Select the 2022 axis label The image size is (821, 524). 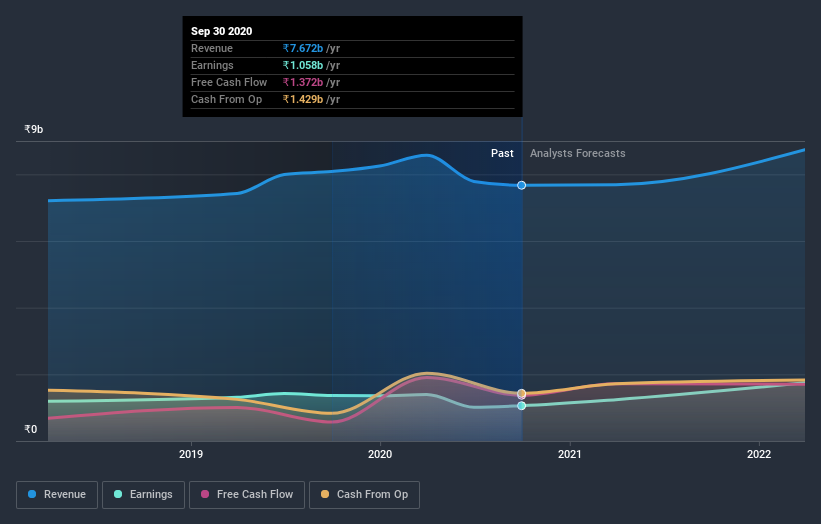coord(759,454)
